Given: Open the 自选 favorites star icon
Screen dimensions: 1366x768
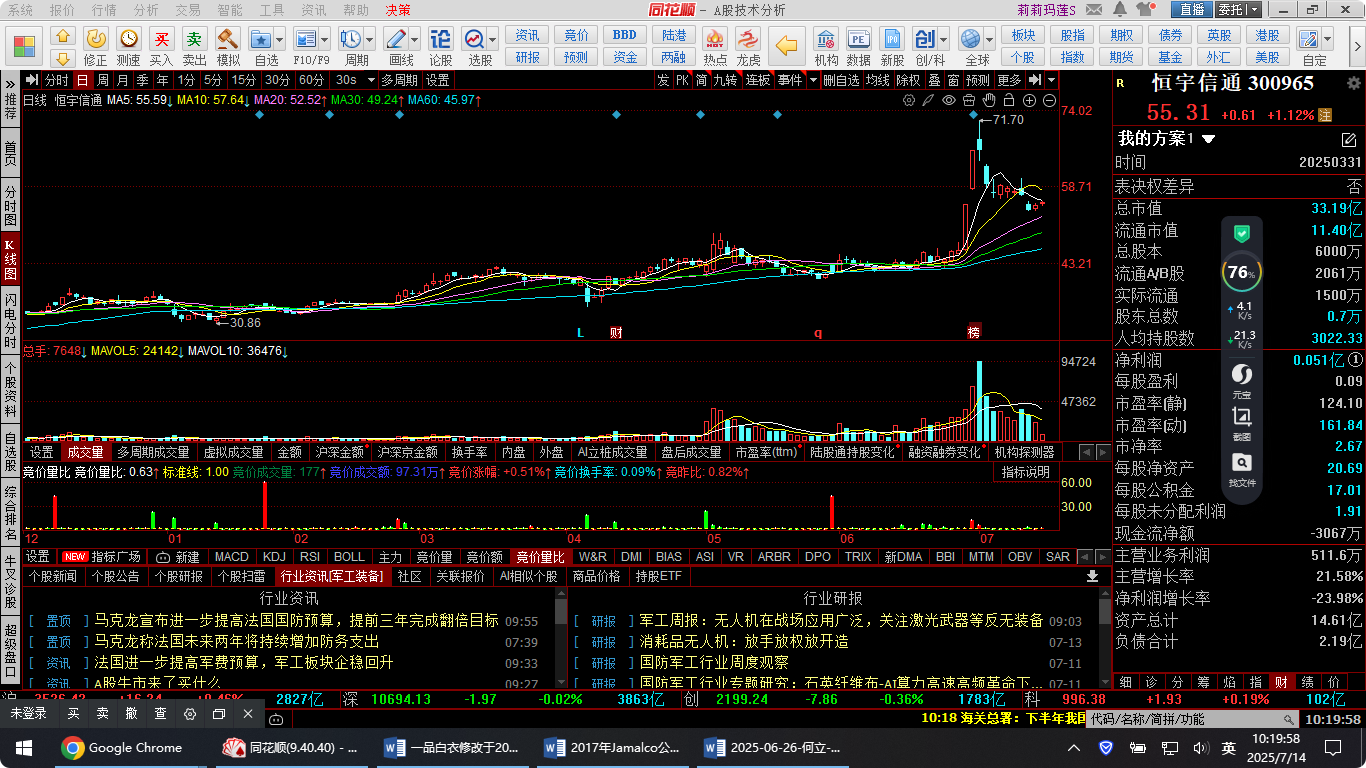Looking at the screenshot, I should pos(261,39).
